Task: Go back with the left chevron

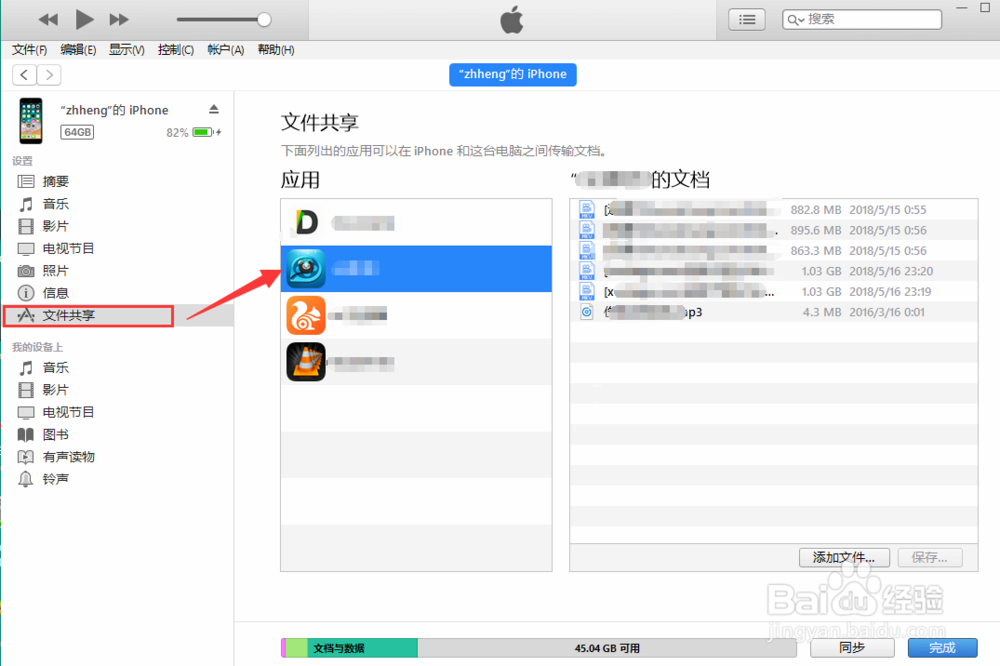Action: point(24,75)
